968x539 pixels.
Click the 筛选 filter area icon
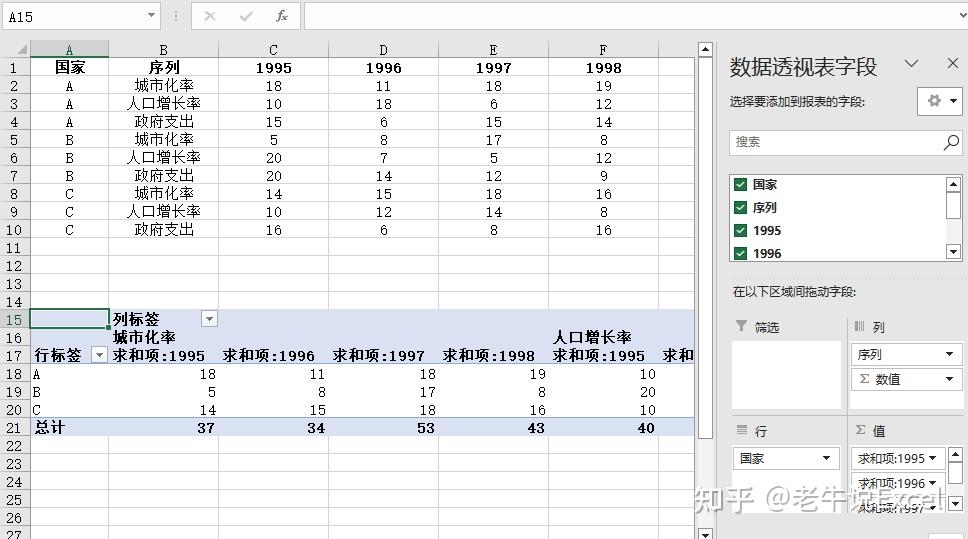click(x=741, y=326)
